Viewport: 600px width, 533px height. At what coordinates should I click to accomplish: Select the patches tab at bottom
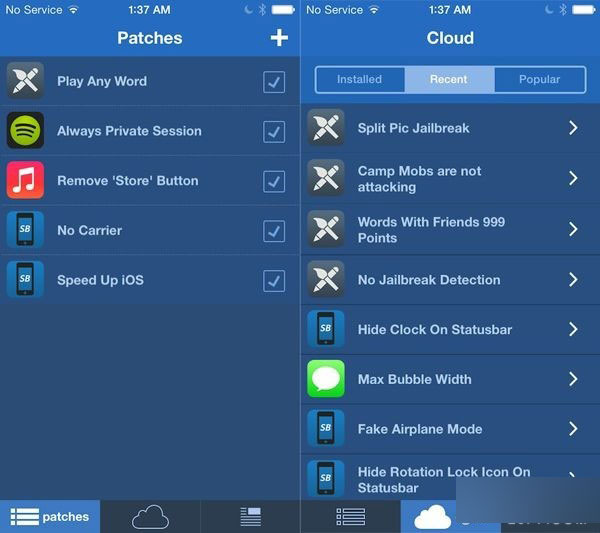coord(50,517)
